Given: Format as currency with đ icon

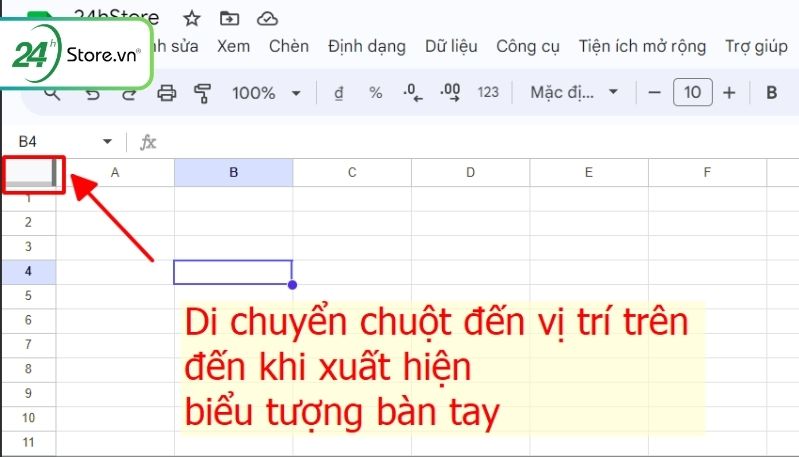Looking at the screenshot, I should coord(339,93).
